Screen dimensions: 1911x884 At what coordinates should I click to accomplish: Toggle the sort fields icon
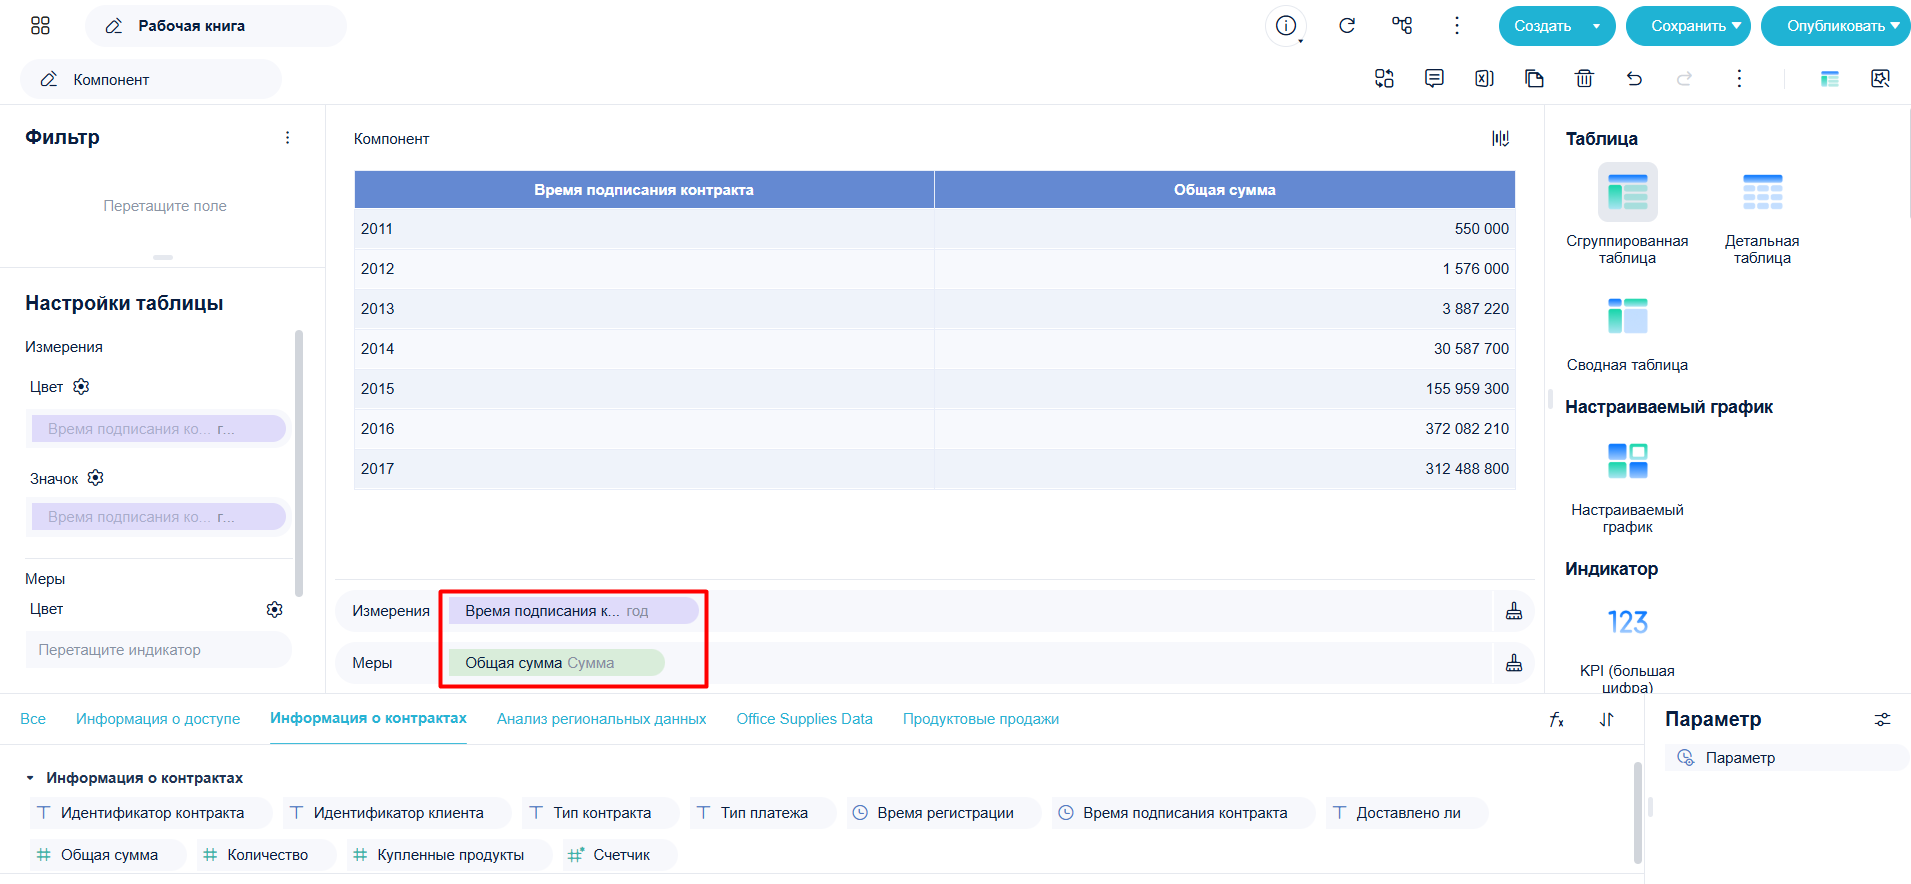coord(1606,719)
